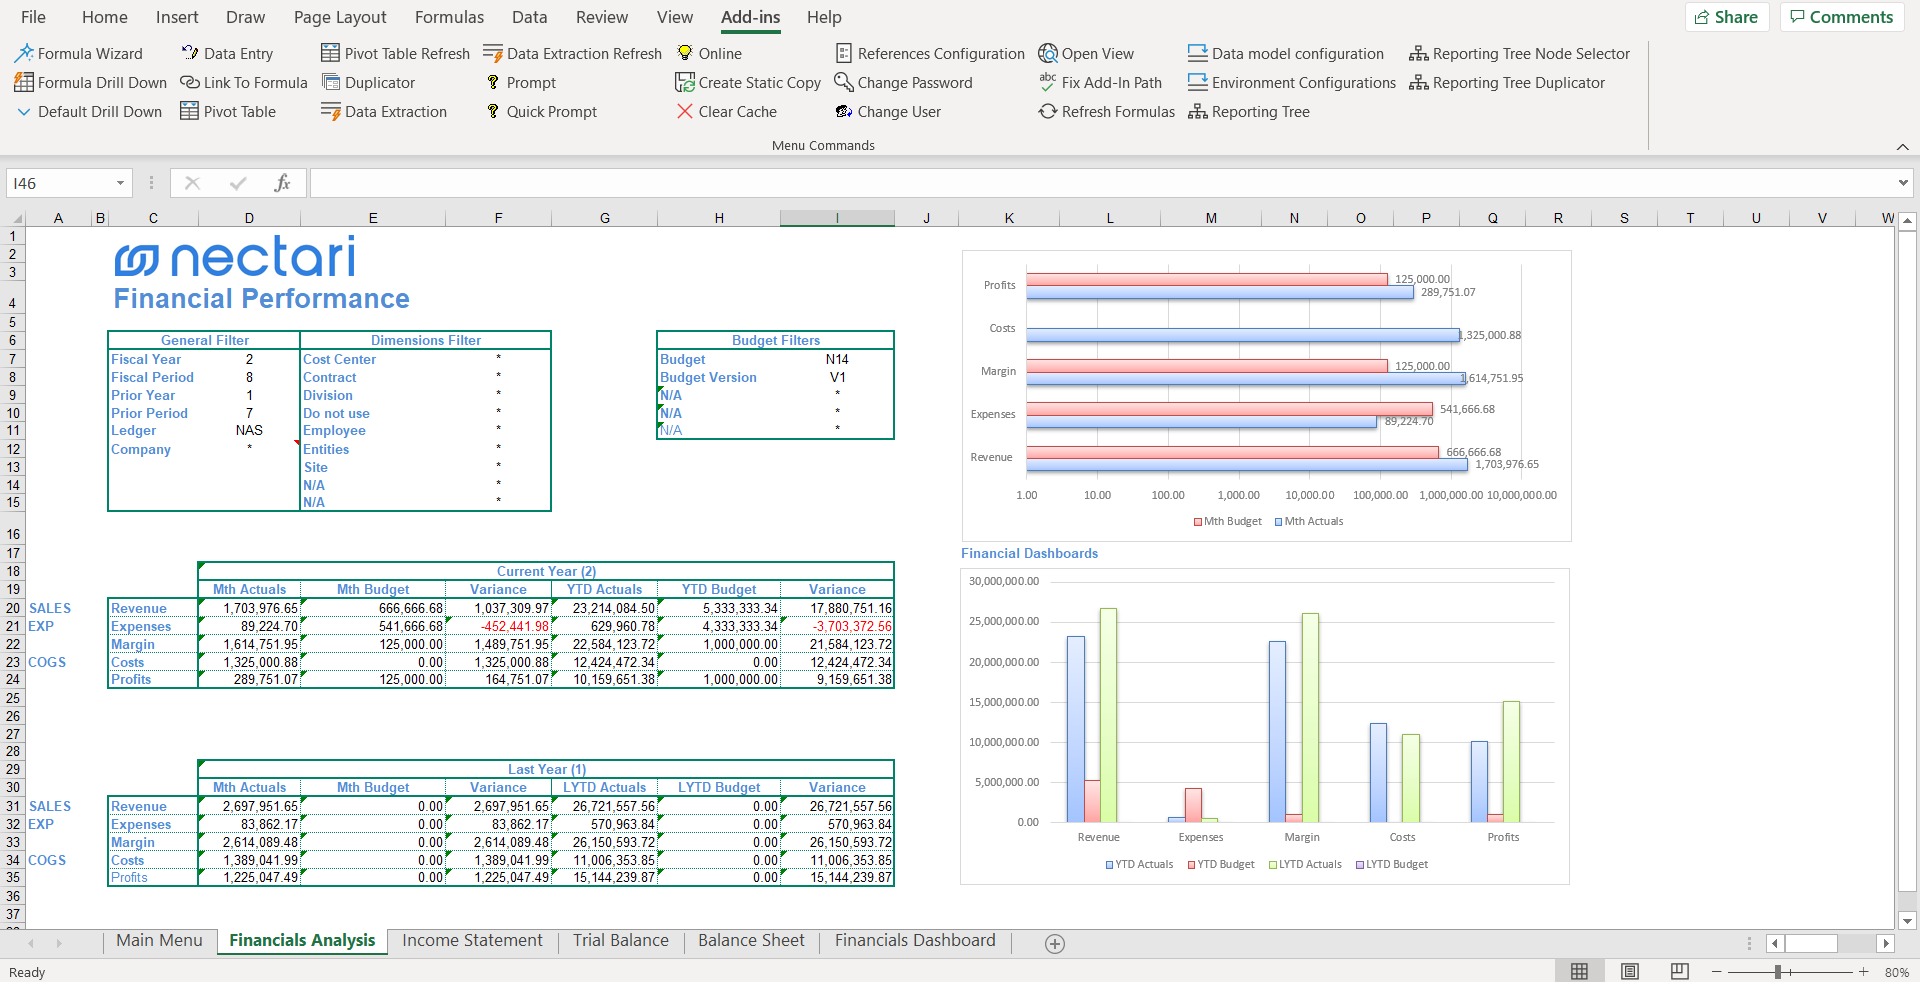
Task: Open the Name Box dropdown arrow
Action: pyautogui.click(x=120, y=184)
